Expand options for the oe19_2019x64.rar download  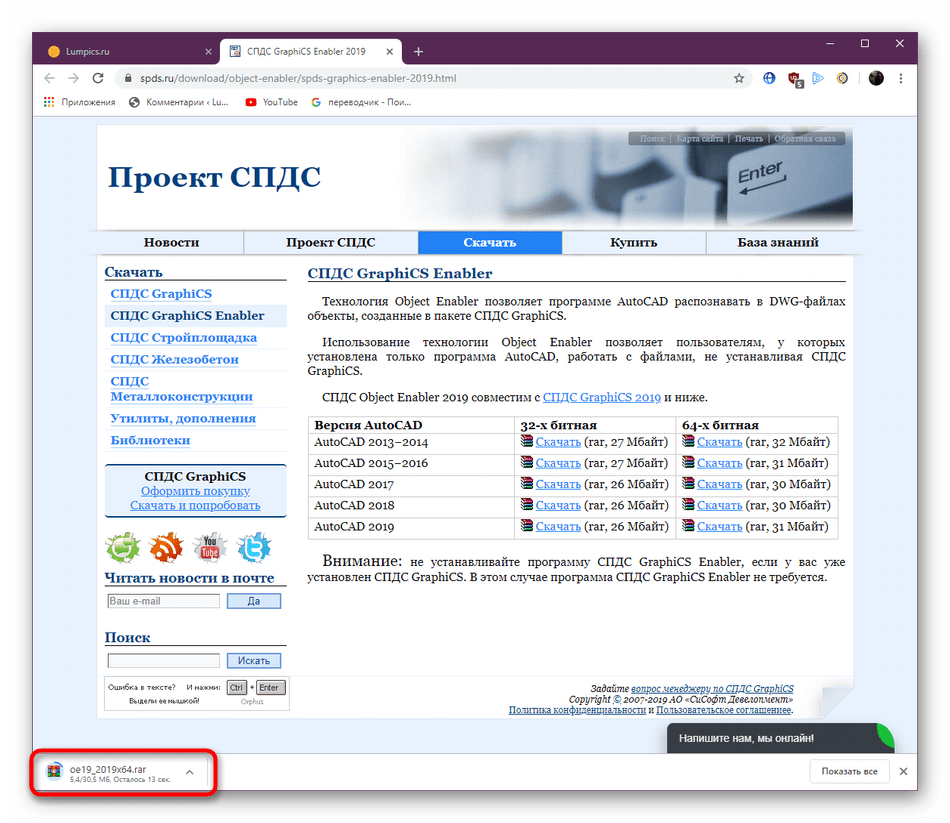tap(189, 772)
